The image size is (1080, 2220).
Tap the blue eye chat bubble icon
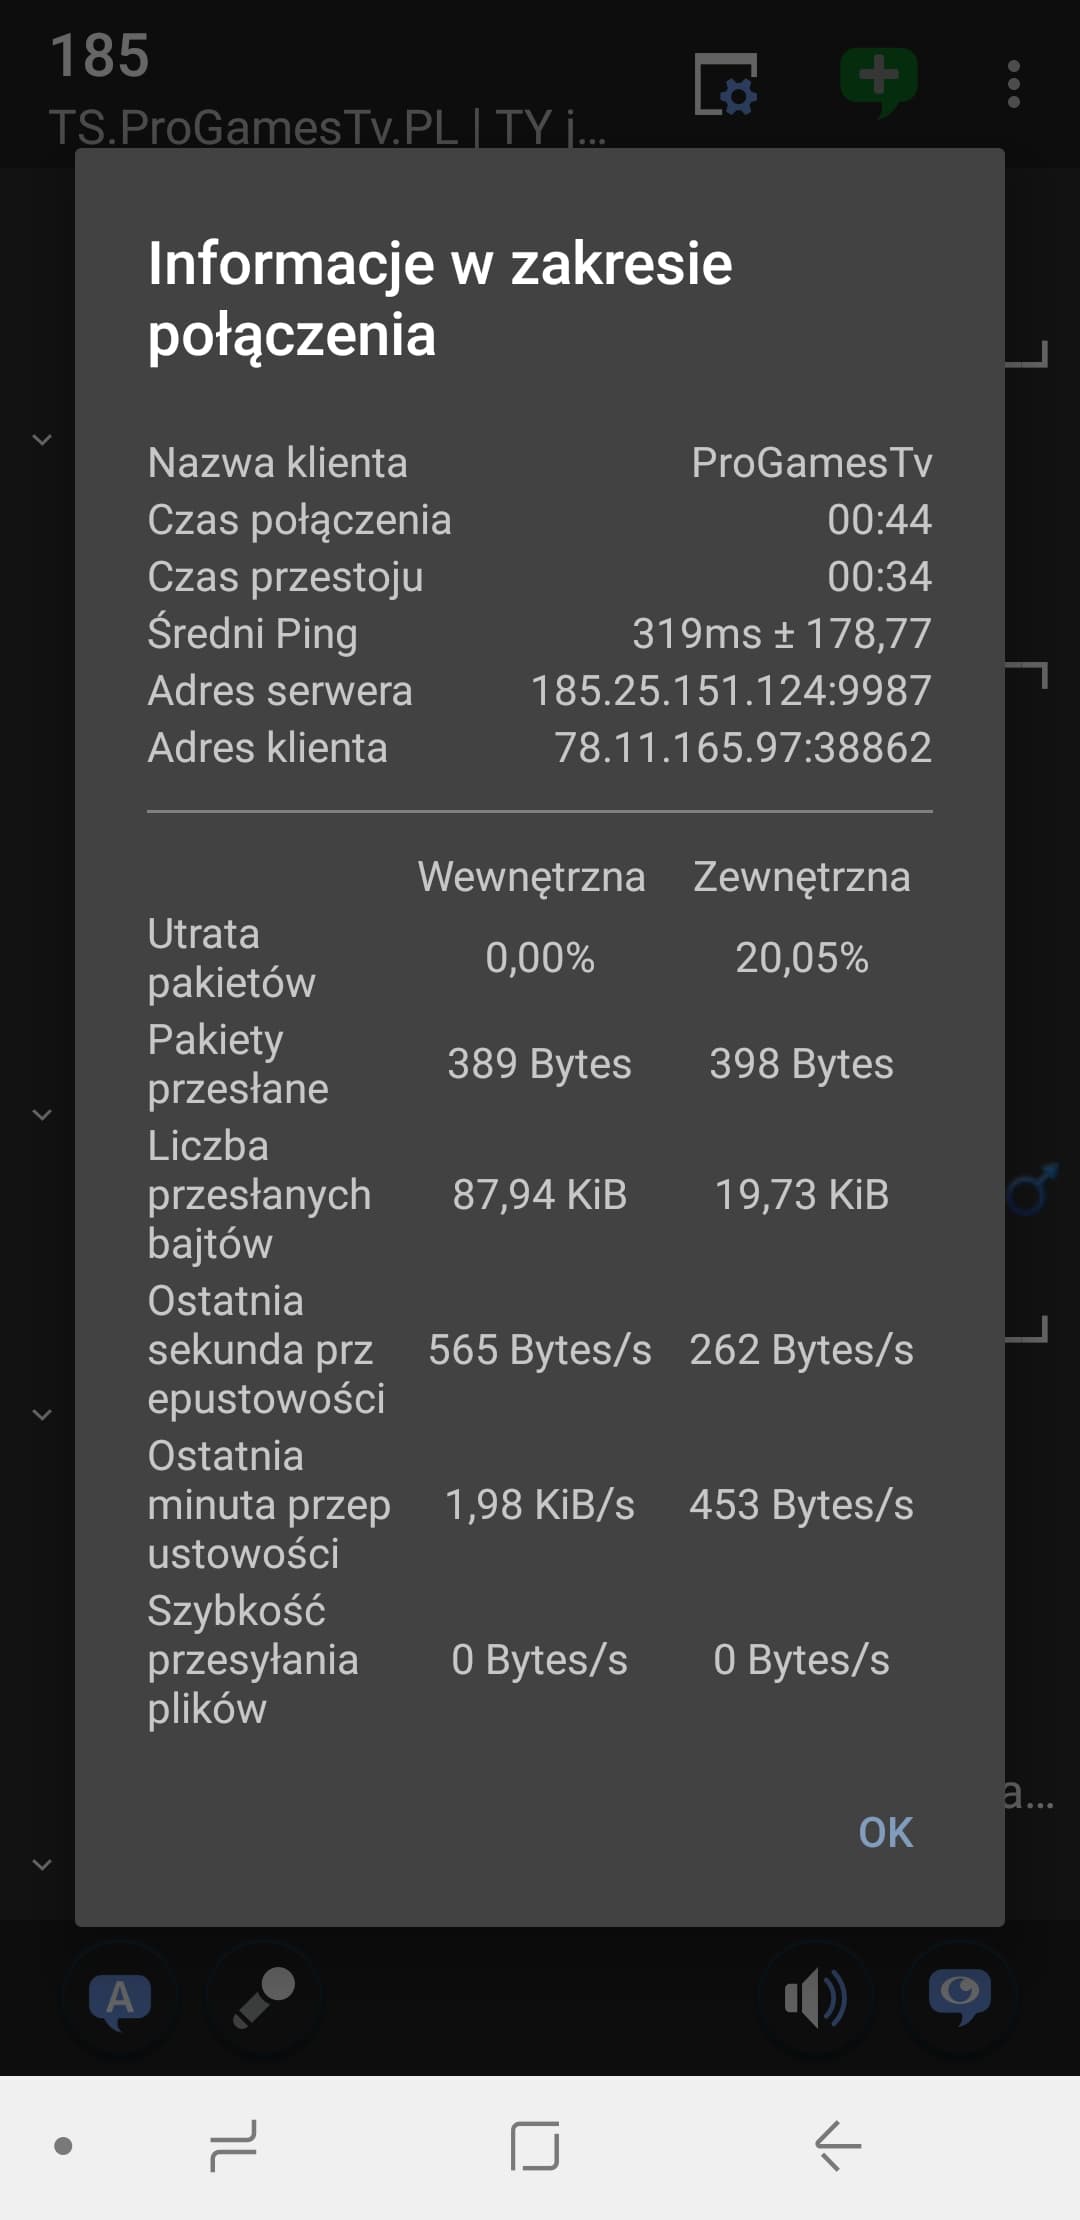click(x=960, y=1996)
